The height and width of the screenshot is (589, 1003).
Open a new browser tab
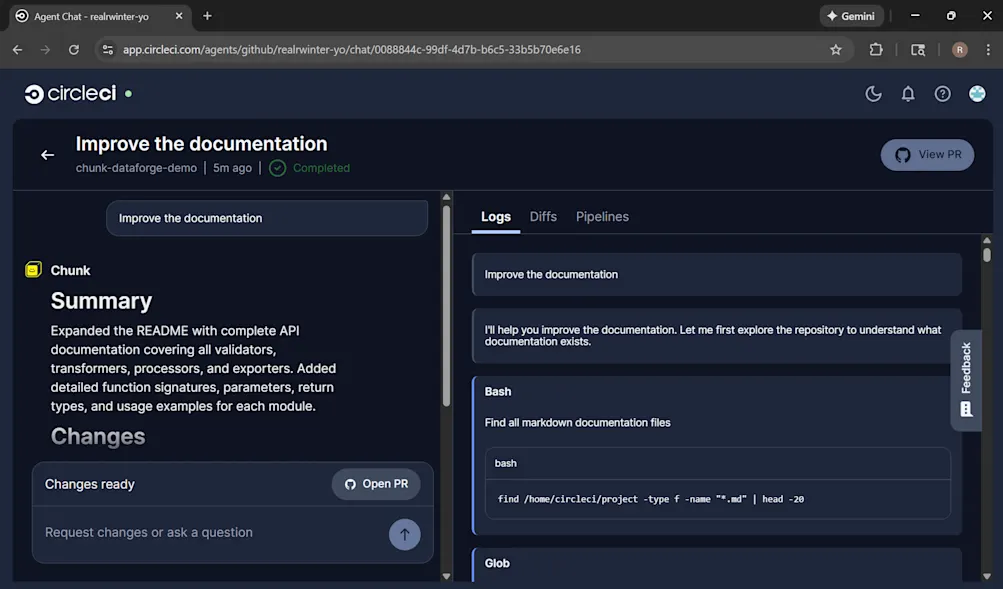click(x=207, y=16)
